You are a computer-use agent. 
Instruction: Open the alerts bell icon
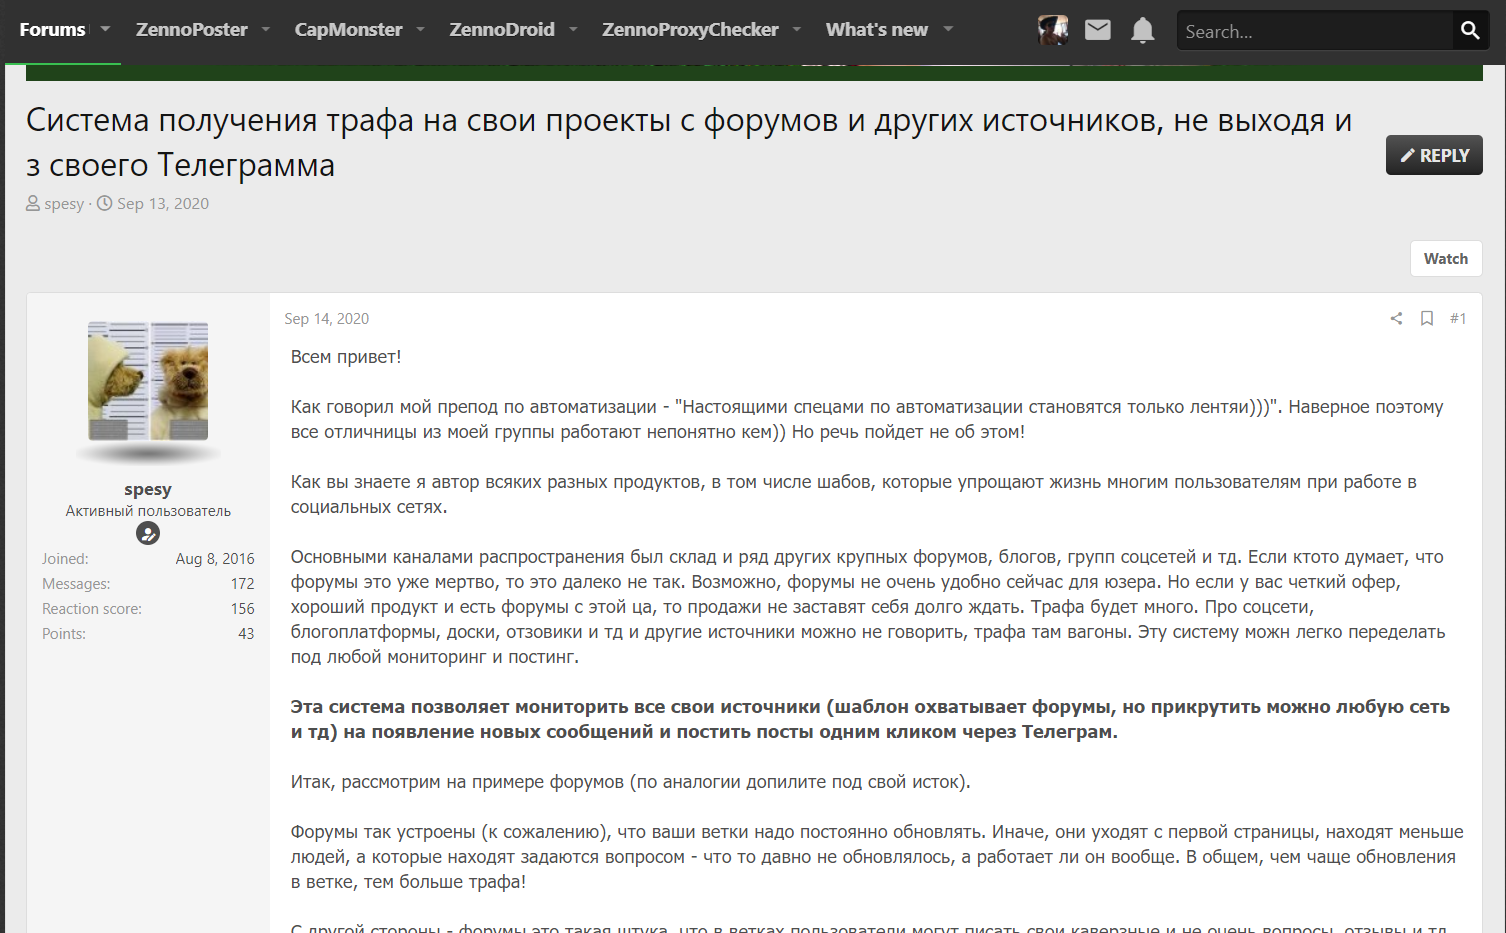click(x=1142, y=30)
